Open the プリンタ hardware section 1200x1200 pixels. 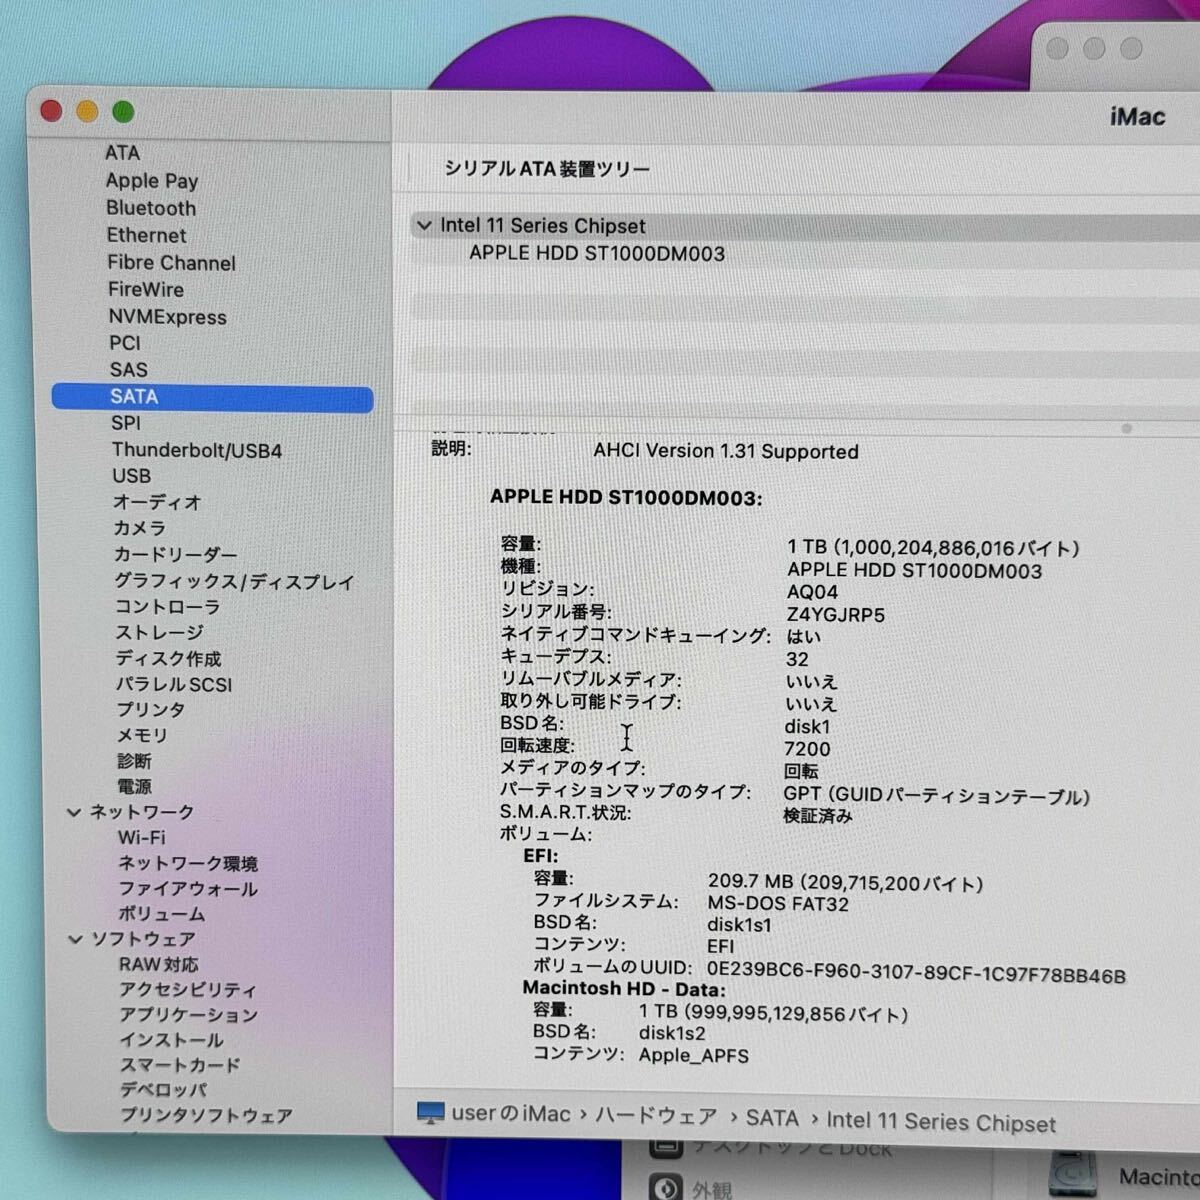coord(151,710)
